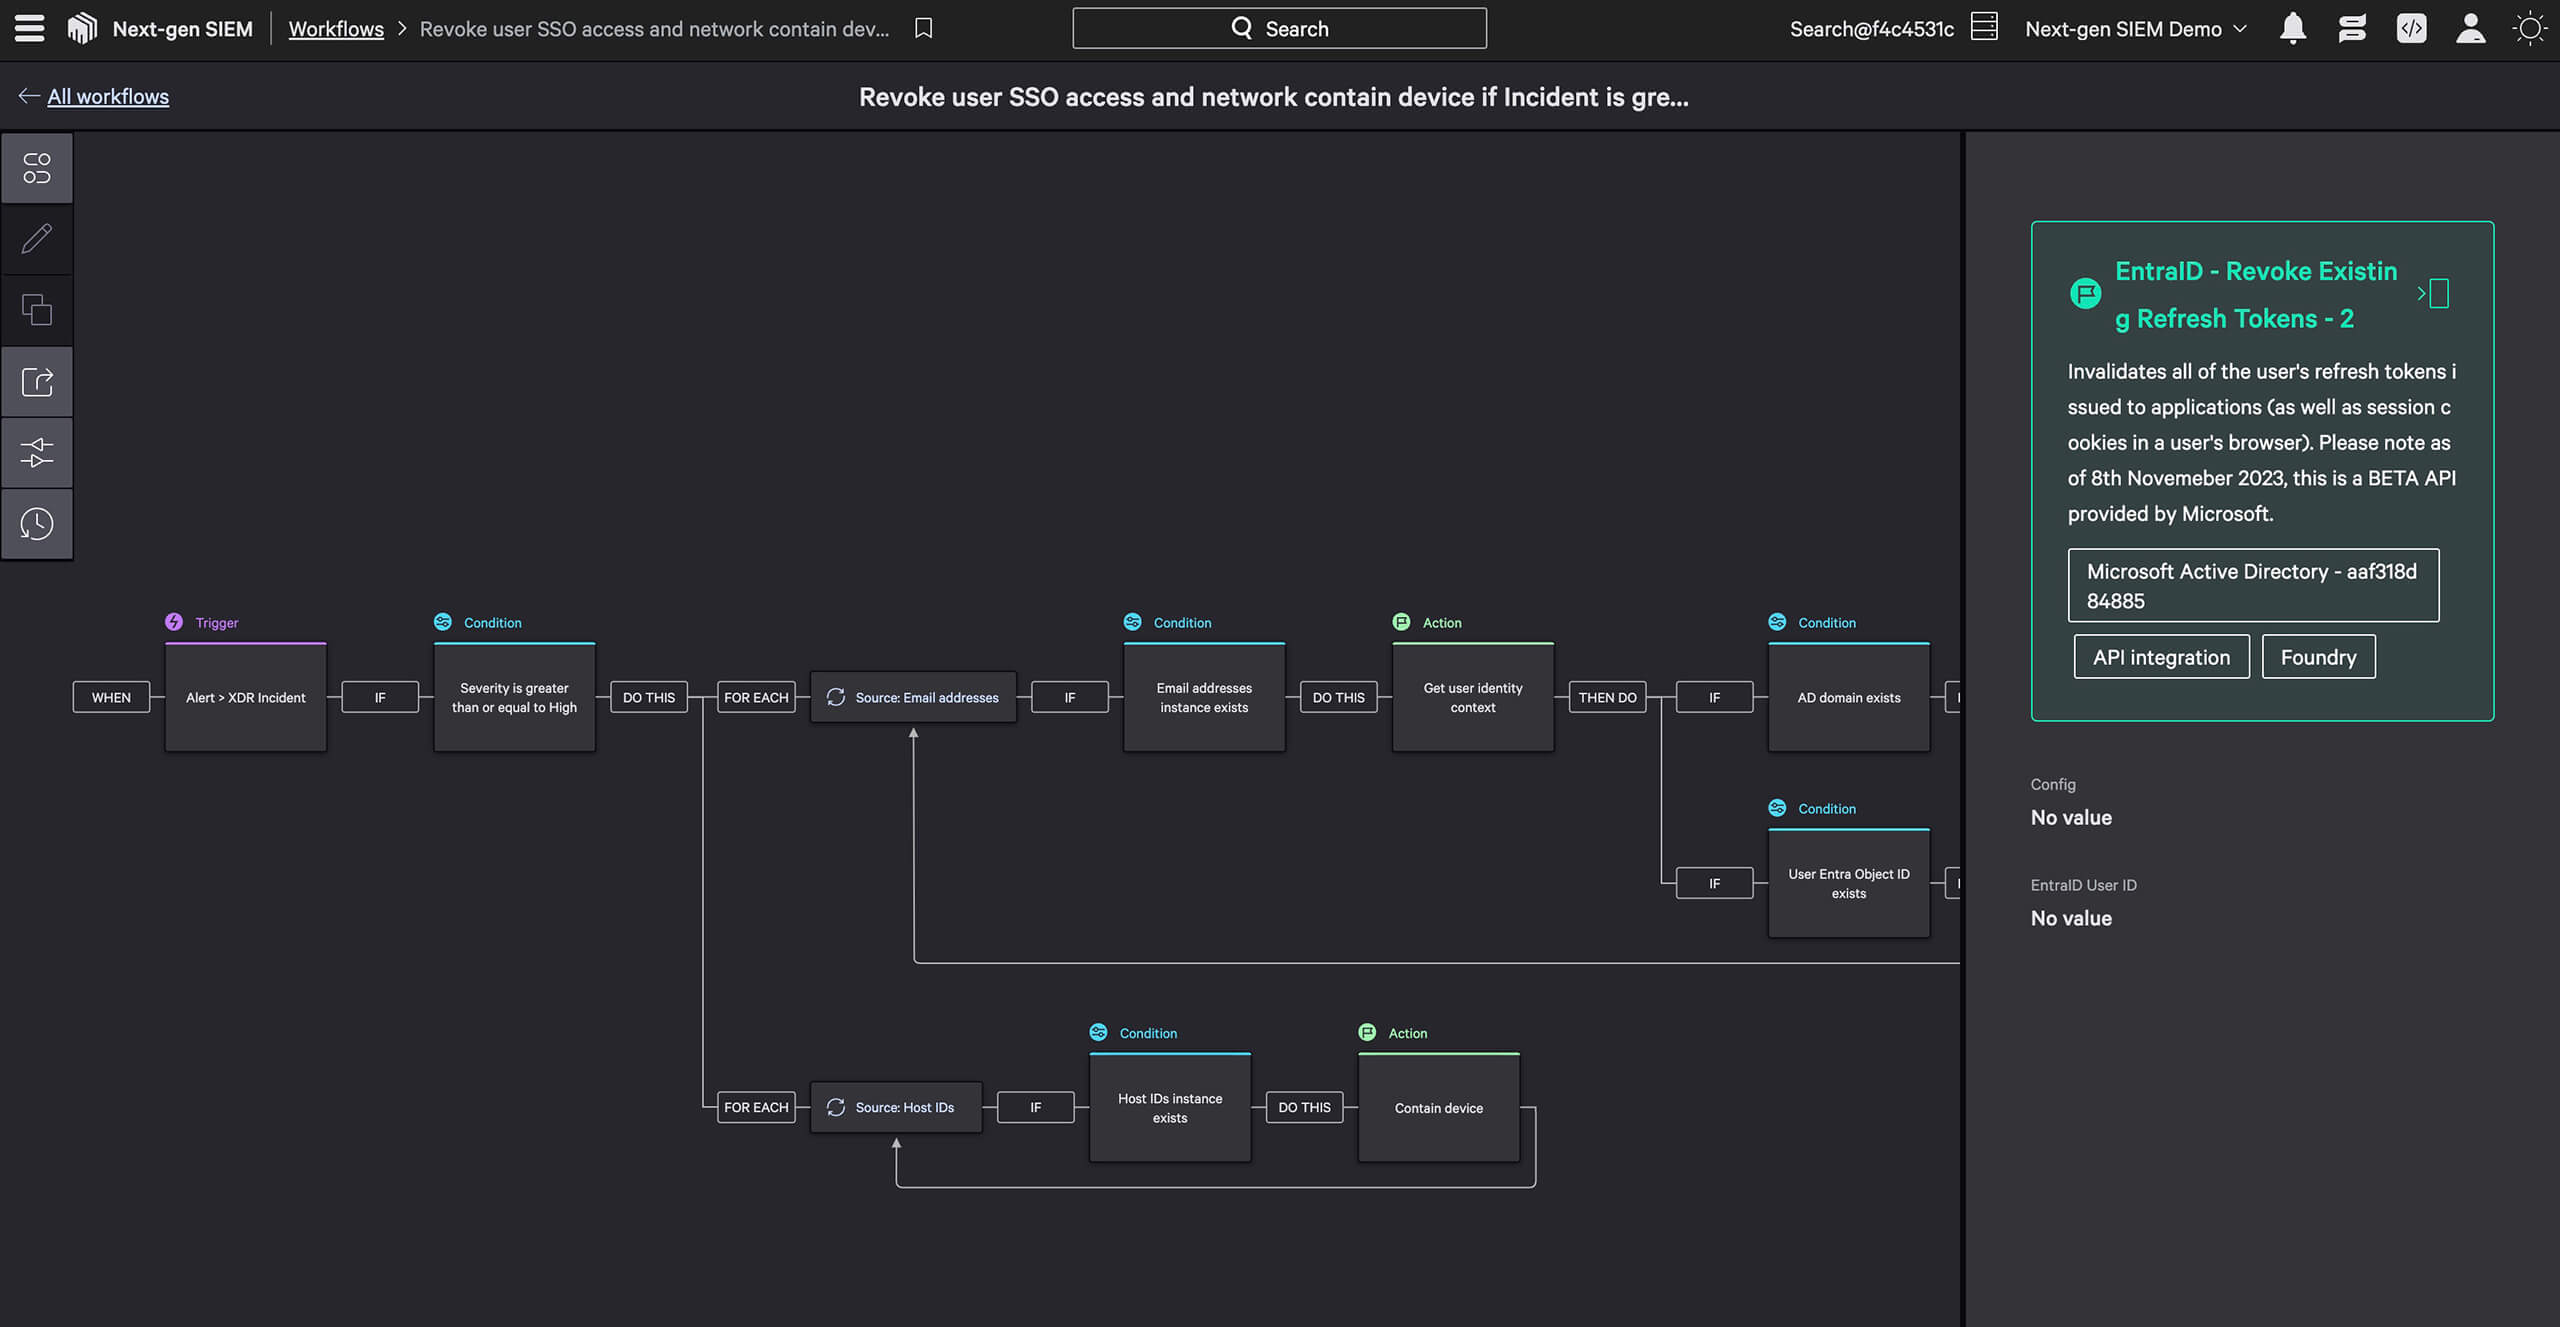This screenshot has width=2560, height=1327.
Task: Click the duplicate icon in the left sidebar
Action: (x=37, y=310)
